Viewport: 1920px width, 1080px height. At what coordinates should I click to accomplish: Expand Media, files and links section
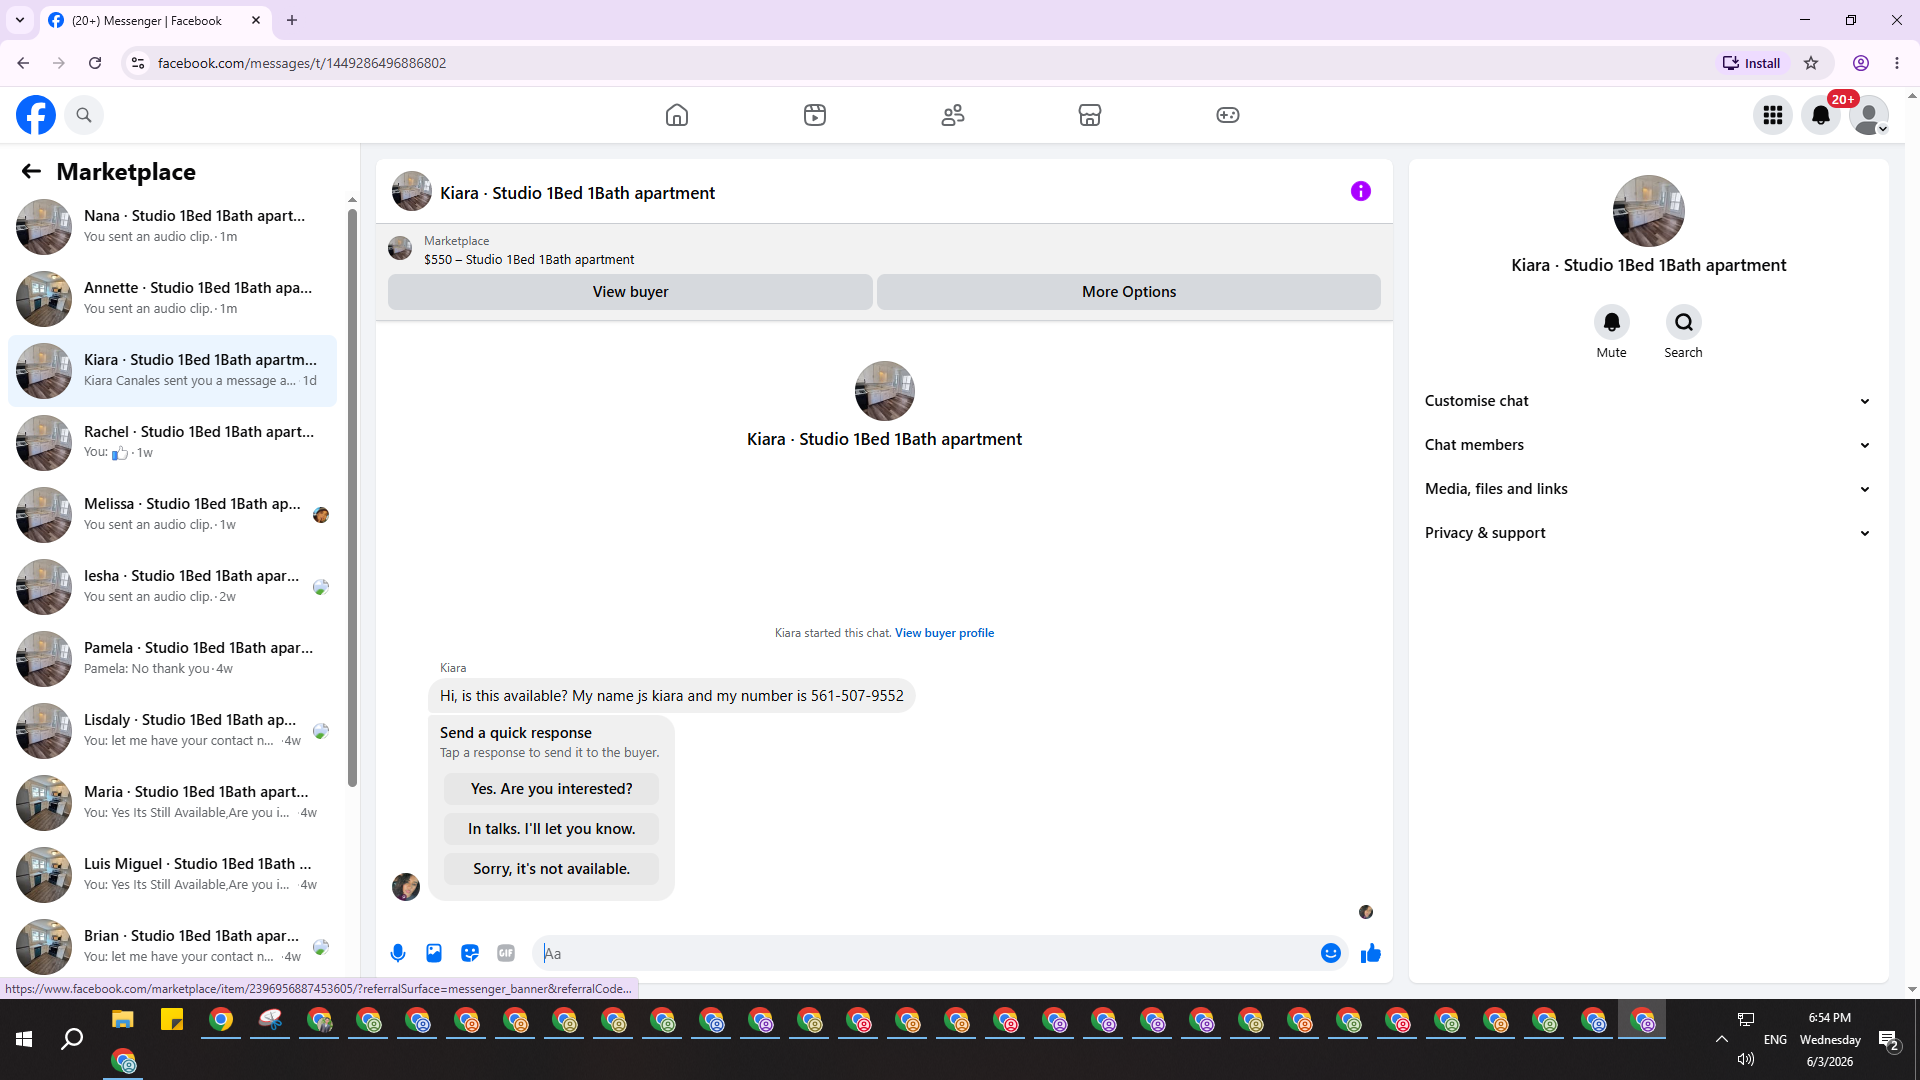[x=1648, y=489]
